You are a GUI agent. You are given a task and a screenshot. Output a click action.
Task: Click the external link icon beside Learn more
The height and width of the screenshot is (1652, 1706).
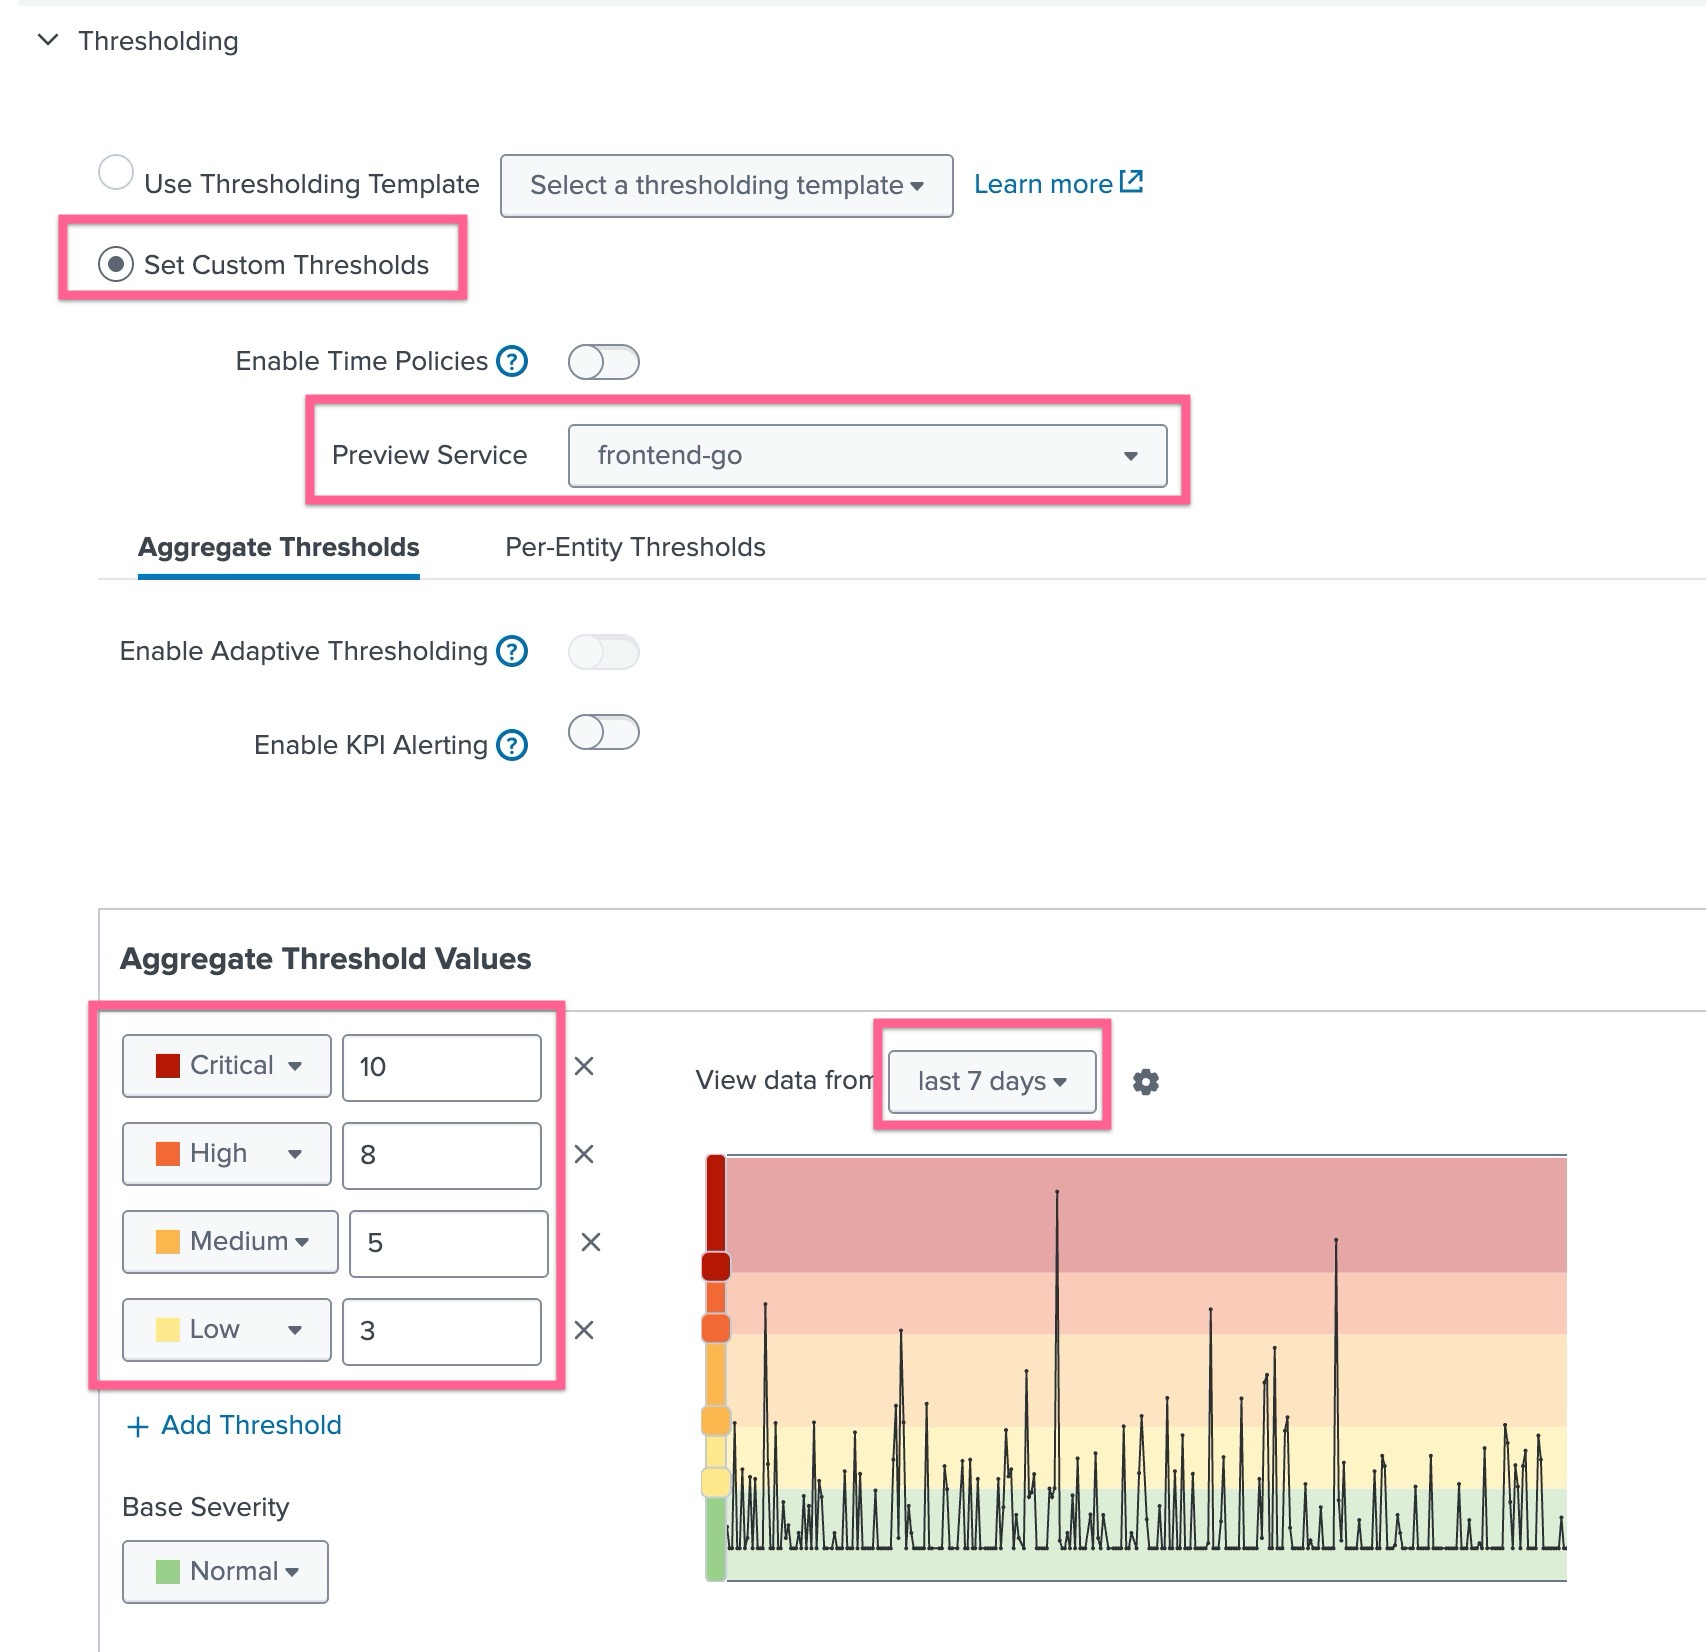(x=1131, y=182)
